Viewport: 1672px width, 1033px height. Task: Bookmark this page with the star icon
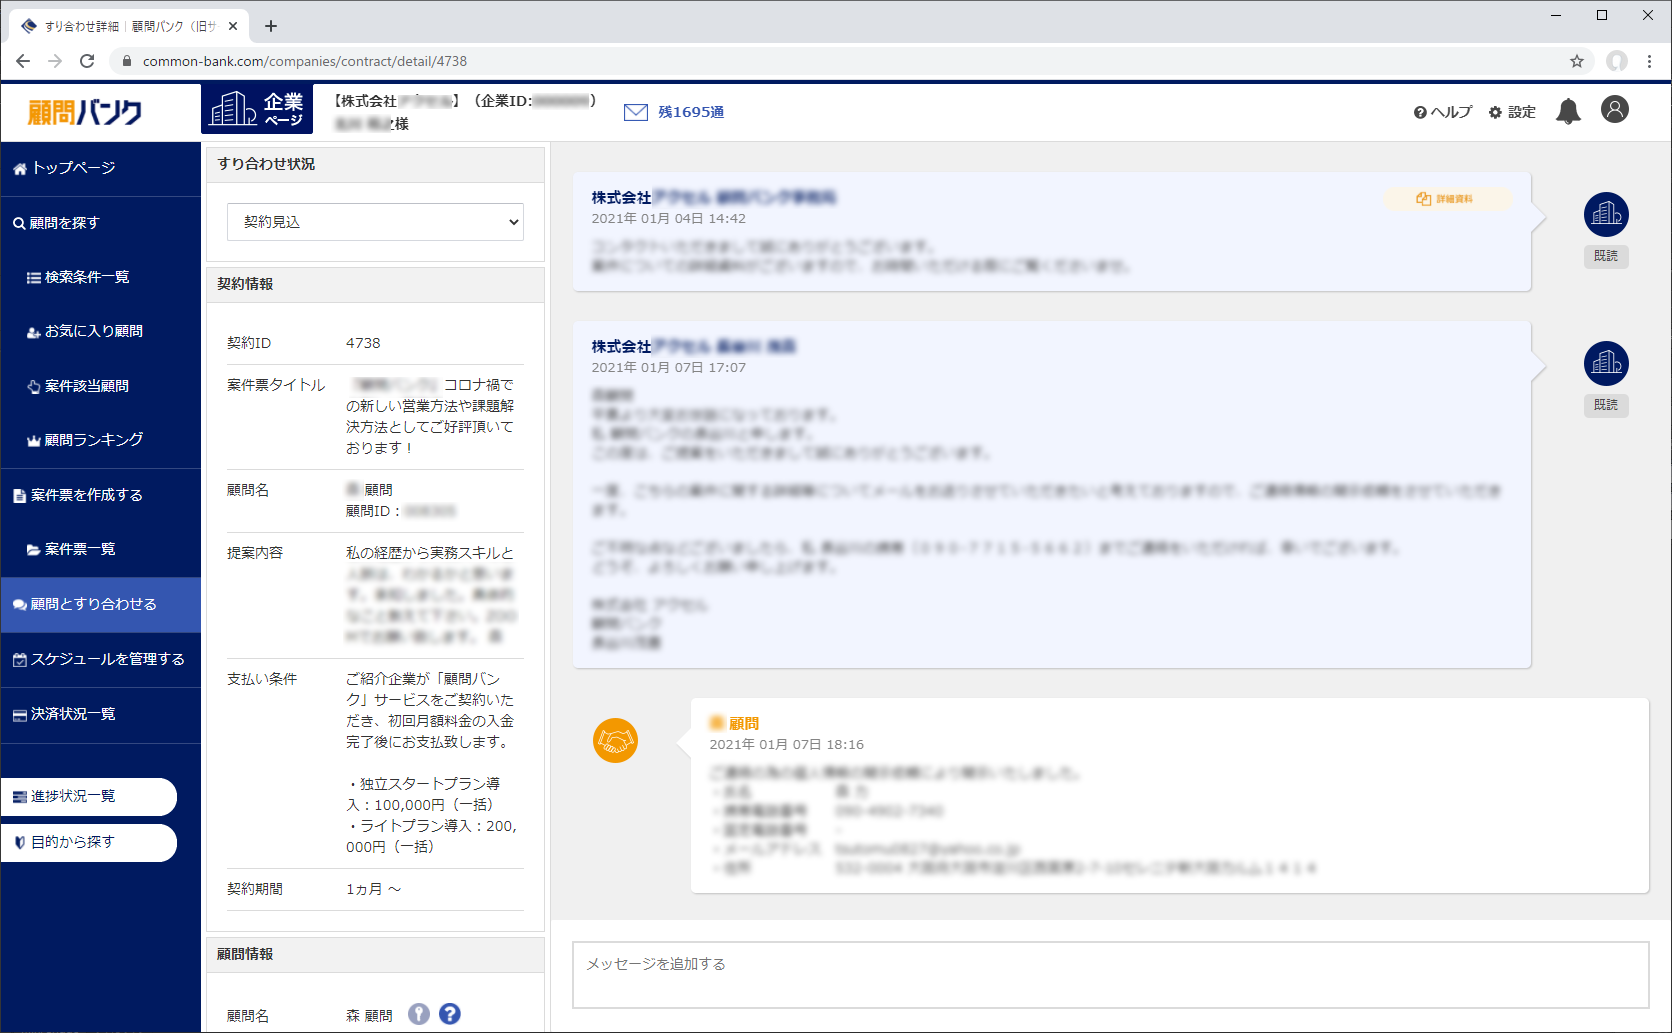[x=1577, y=61]
